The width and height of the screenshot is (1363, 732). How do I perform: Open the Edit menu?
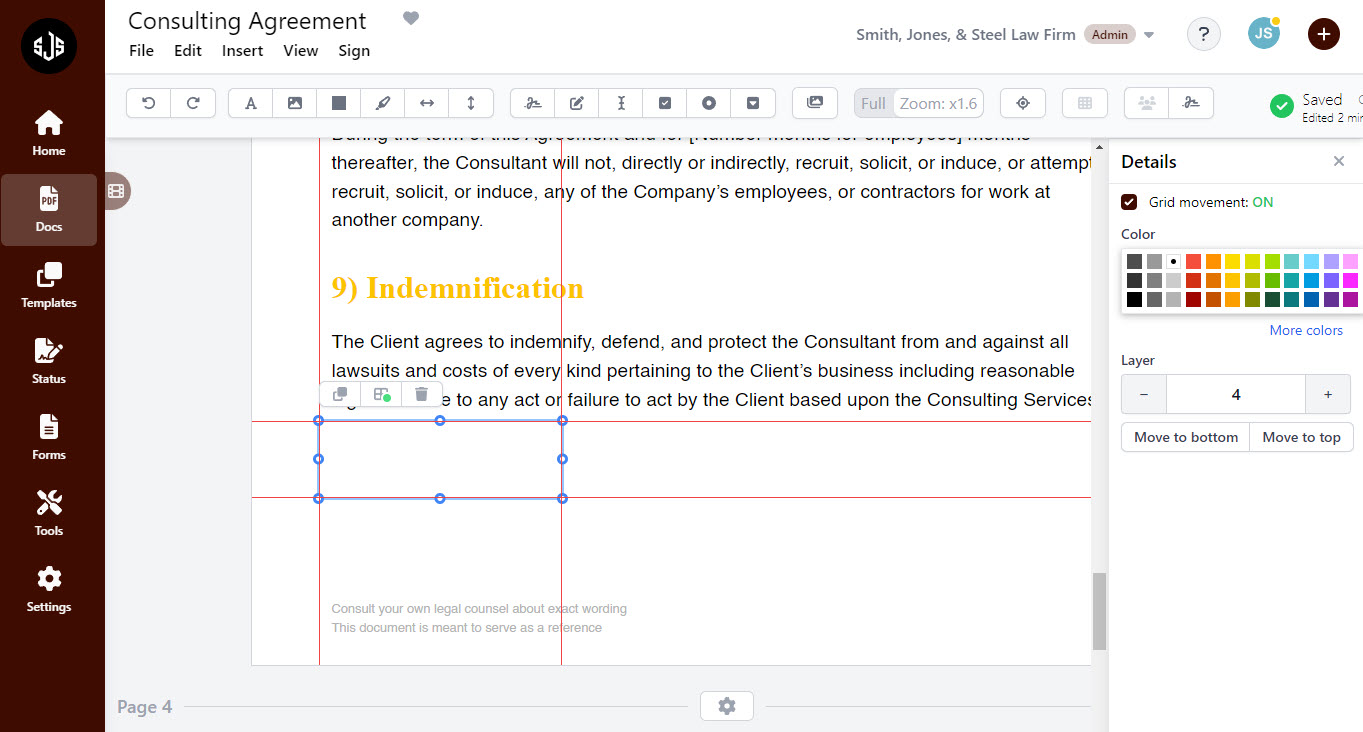pos(188,51)
